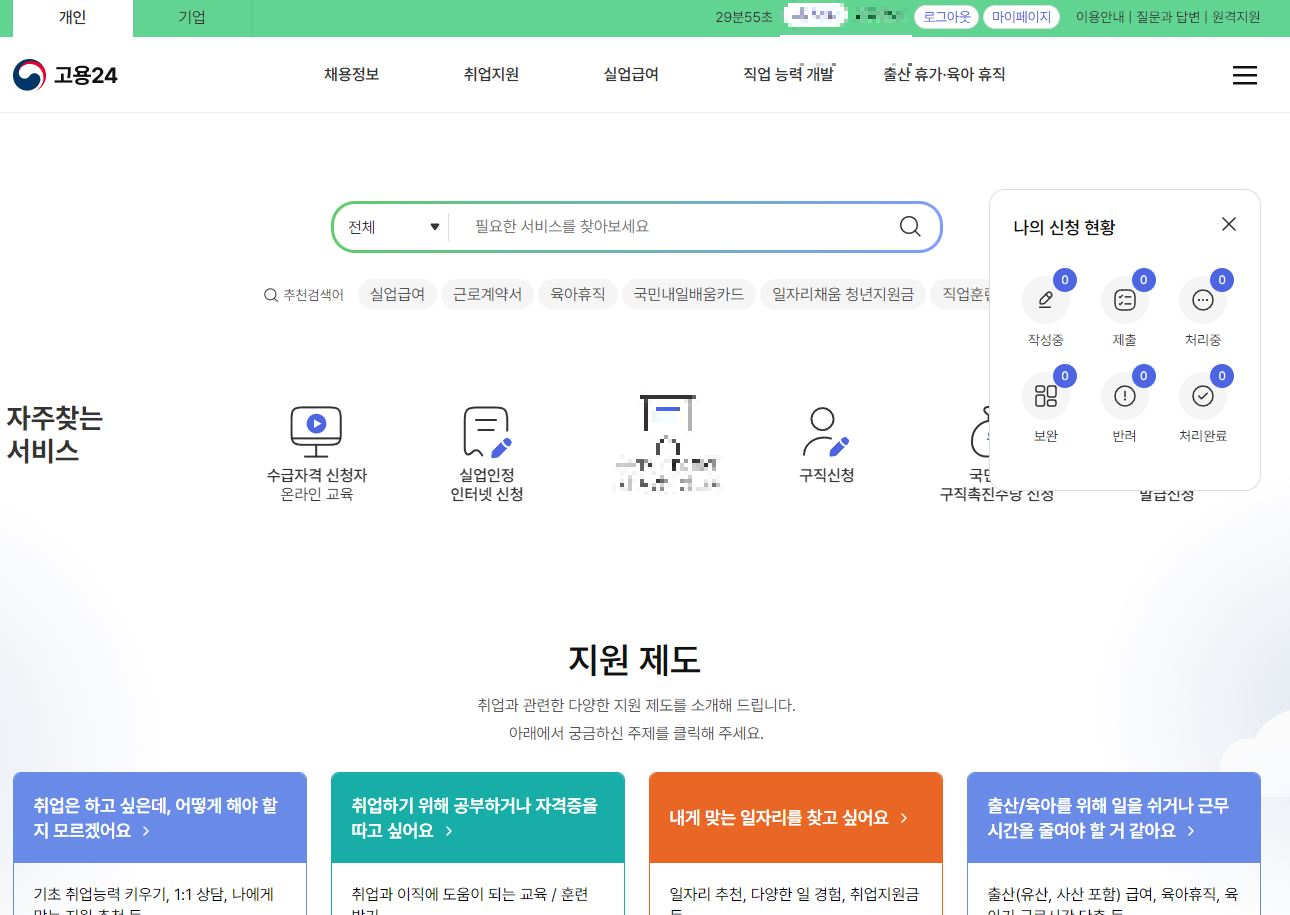Open the 작성중 status icon
The image size is (1290, 915).
(1045, 300)
